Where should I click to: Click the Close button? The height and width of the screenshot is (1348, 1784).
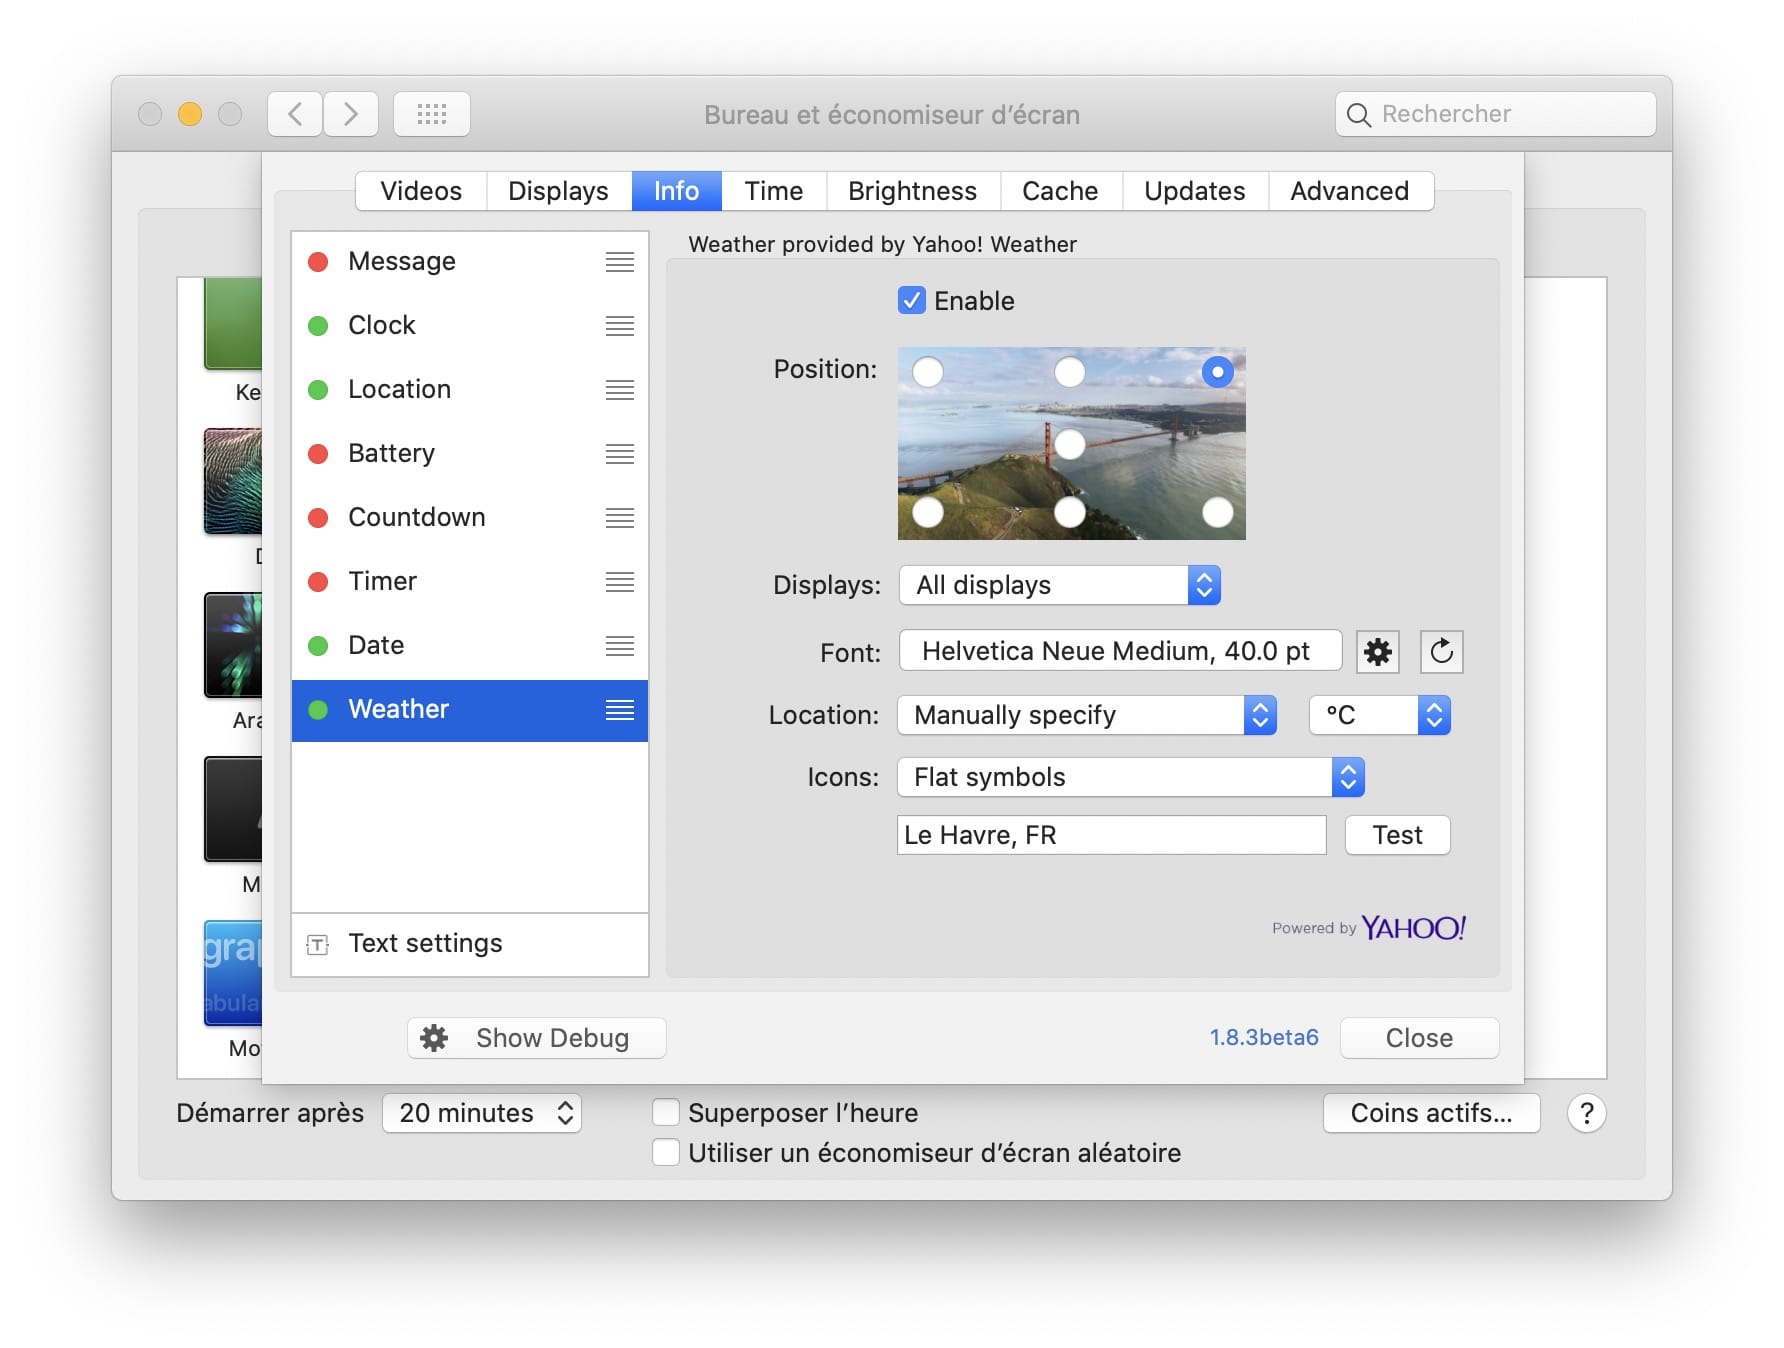coord(1419,1038)
